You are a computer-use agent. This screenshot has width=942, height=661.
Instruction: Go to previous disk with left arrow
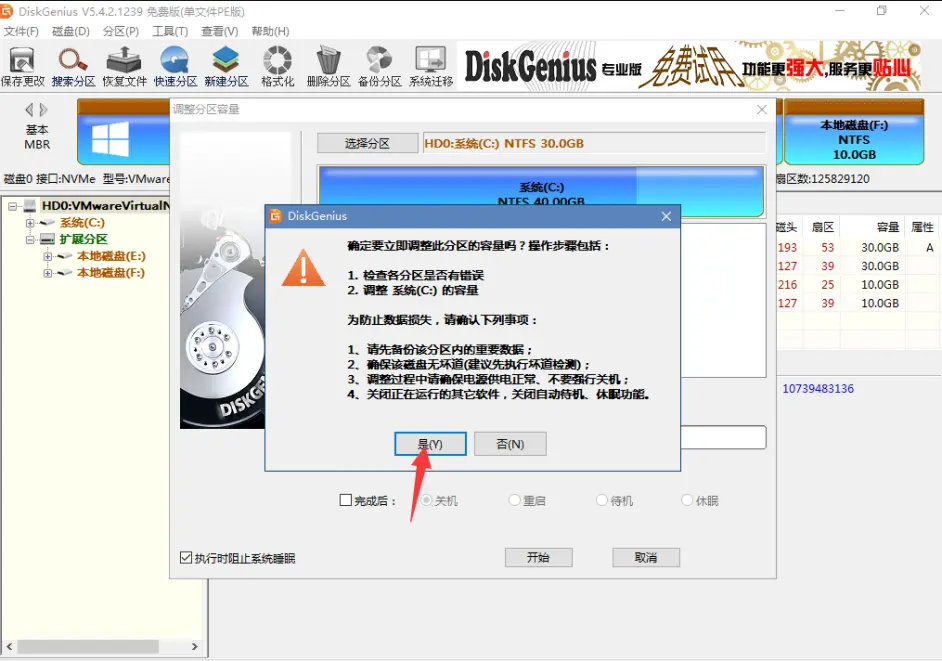coord(29,110)
